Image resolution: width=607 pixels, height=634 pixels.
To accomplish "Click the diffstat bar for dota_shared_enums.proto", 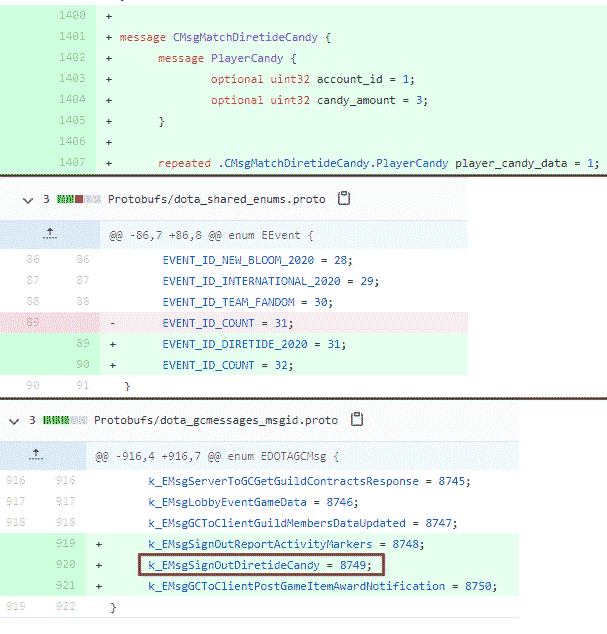I will tap(78, 199).
